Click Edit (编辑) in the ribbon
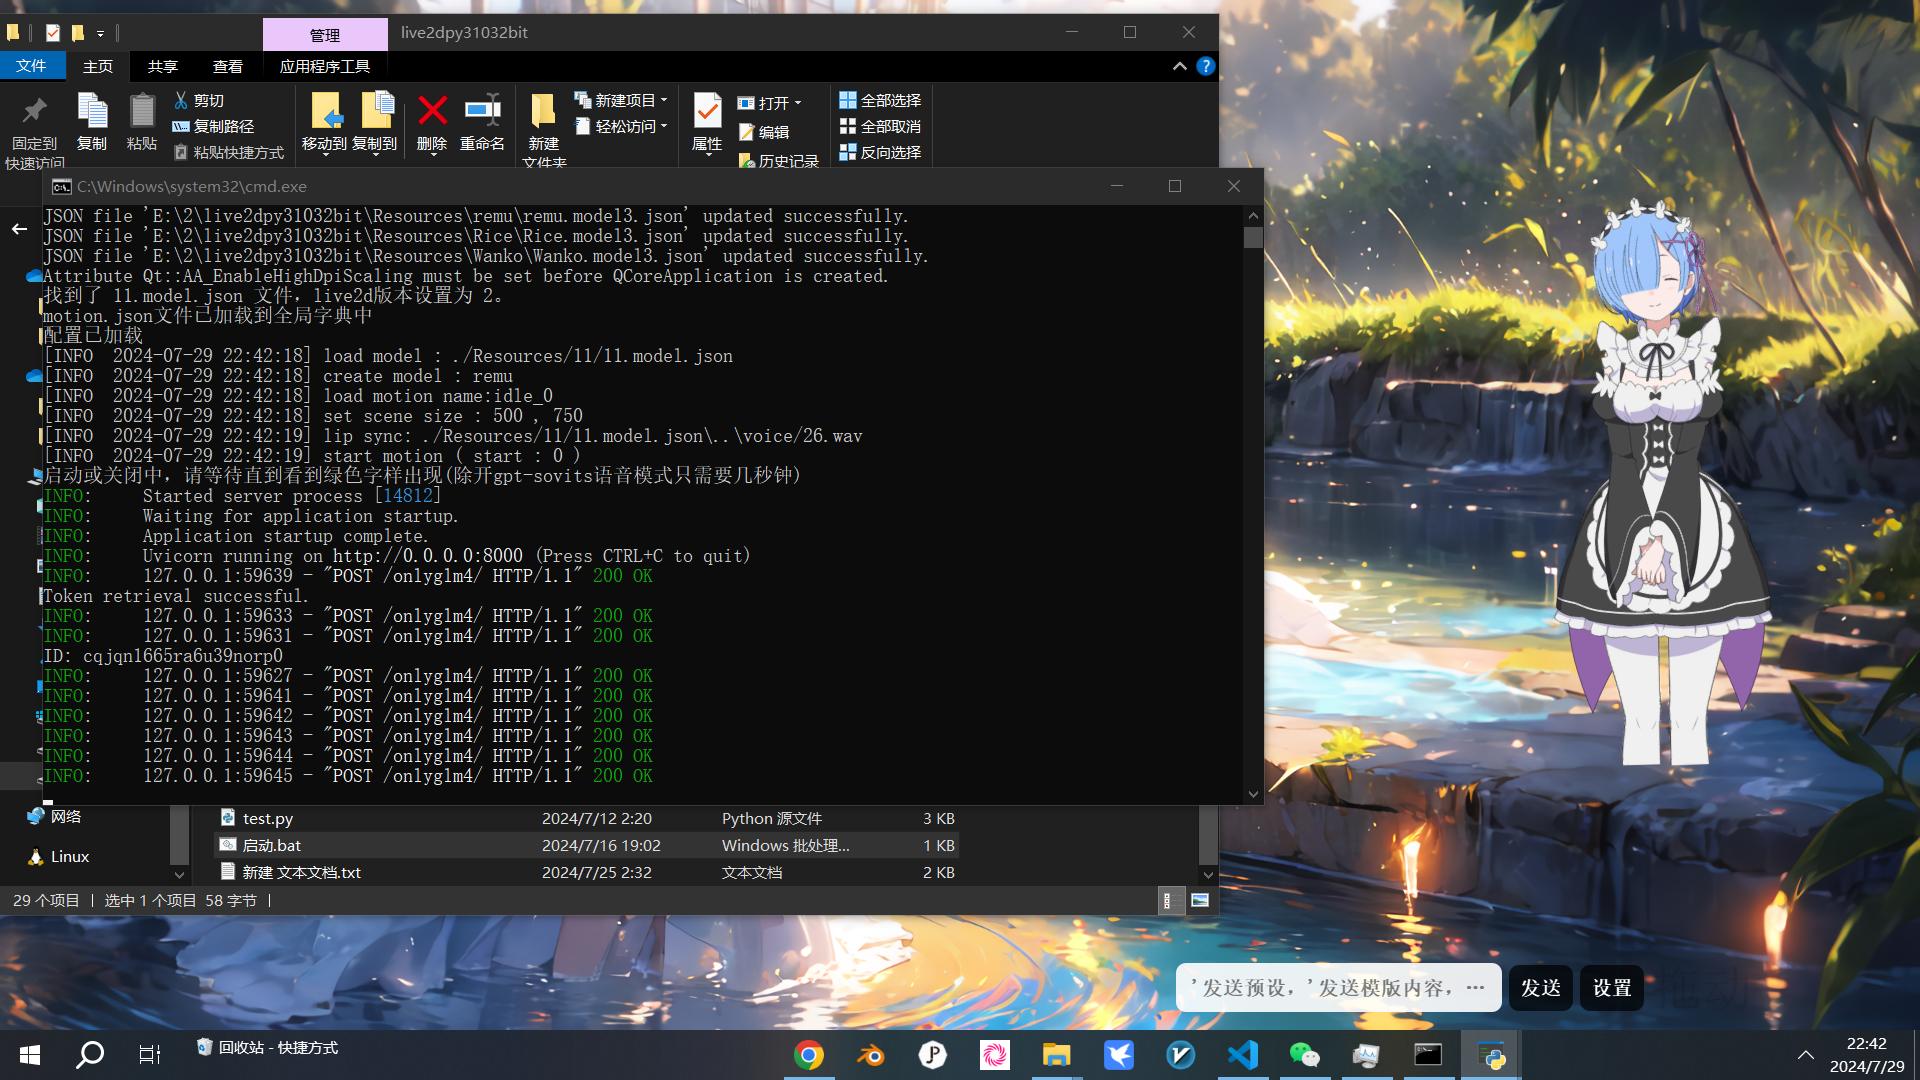 pyautogui.click(x=764, y=132)
